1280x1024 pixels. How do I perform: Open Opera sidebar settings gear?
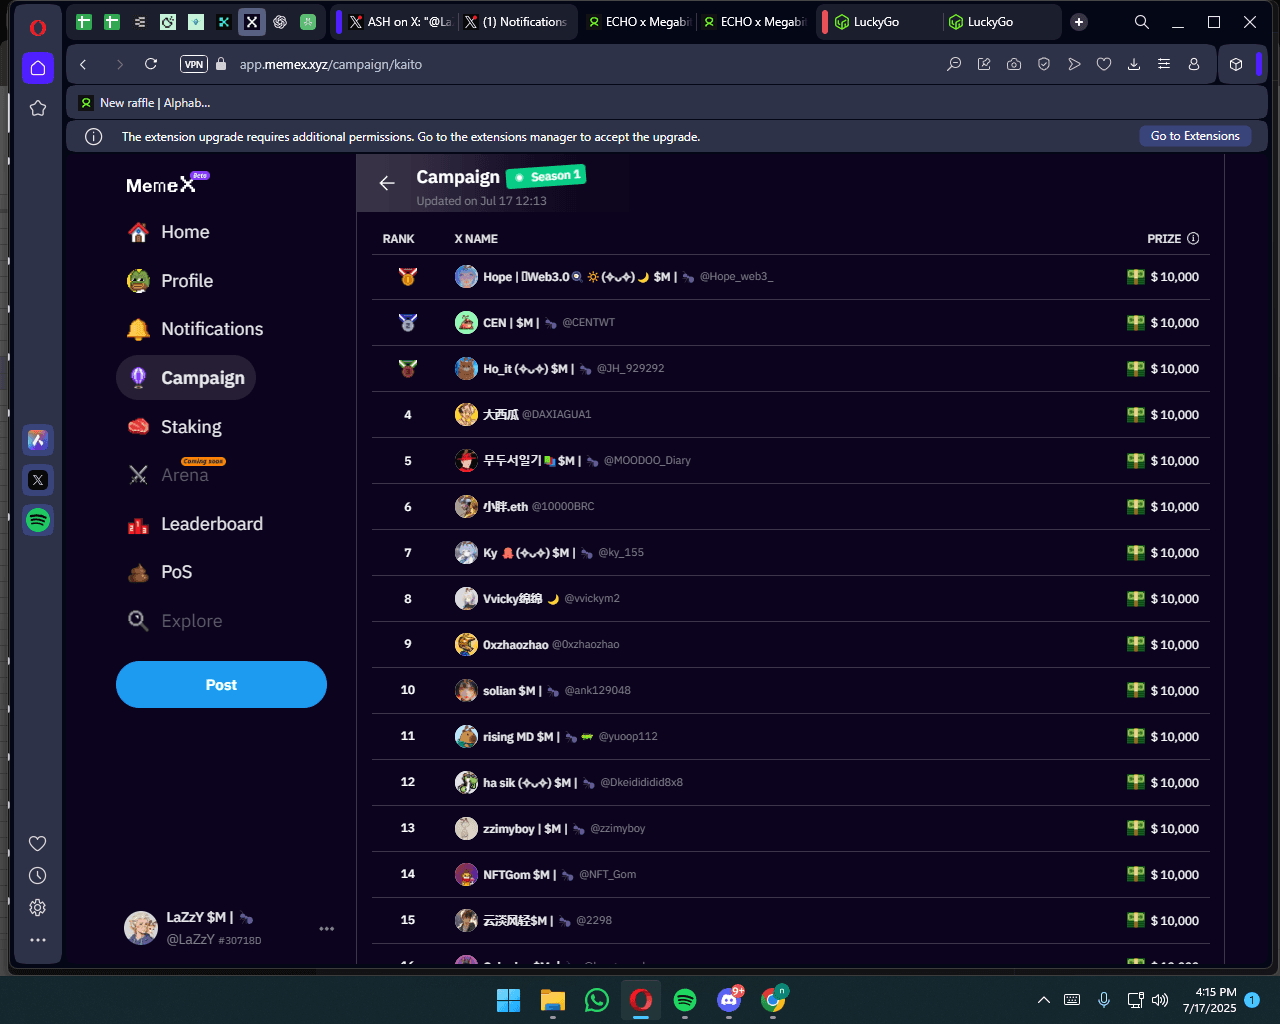38,908
